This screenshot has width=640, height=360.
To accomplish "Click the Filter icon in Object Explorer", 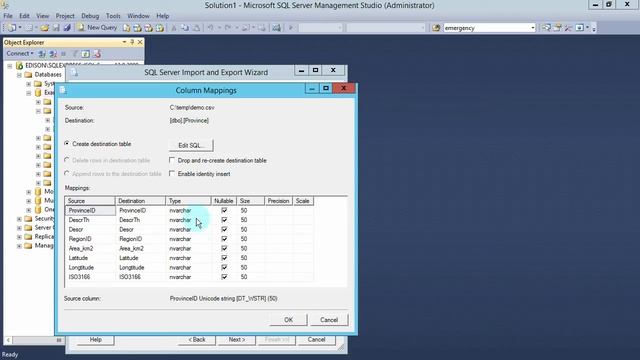I will [x=75, y=54].
